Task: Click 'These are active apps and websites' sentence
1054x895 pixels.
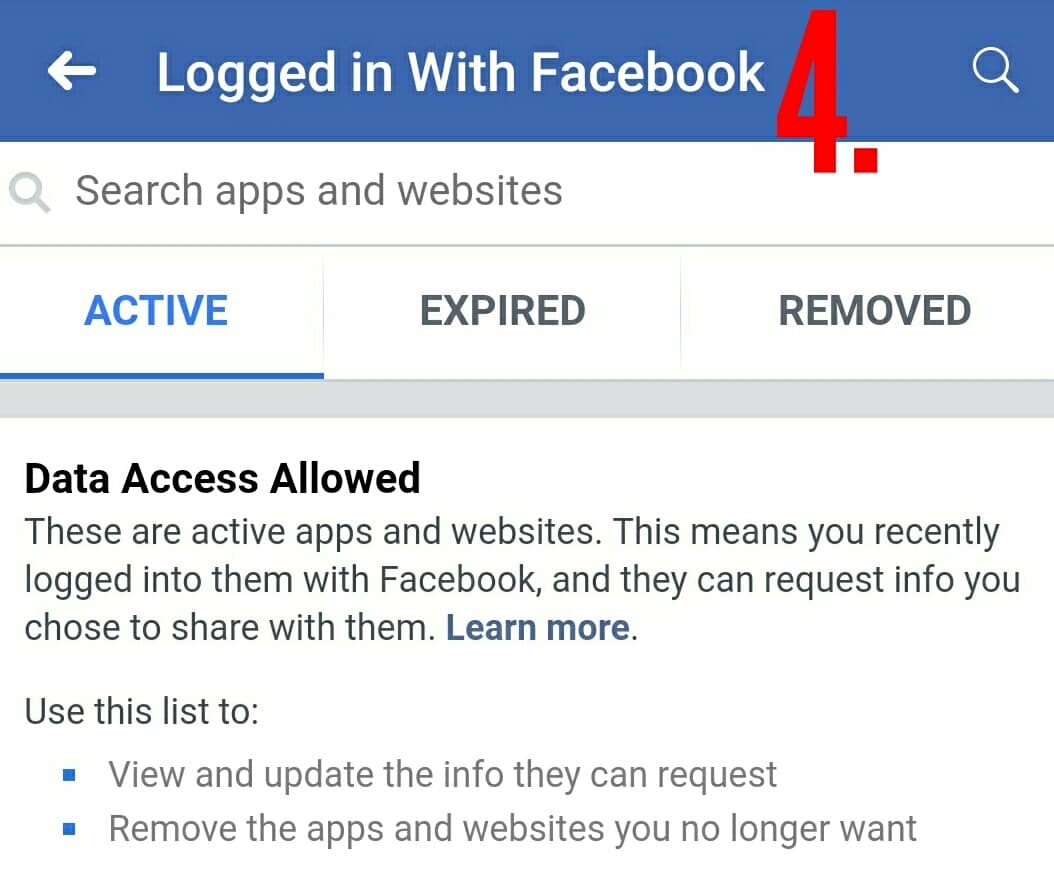Action: pos(313,532)
